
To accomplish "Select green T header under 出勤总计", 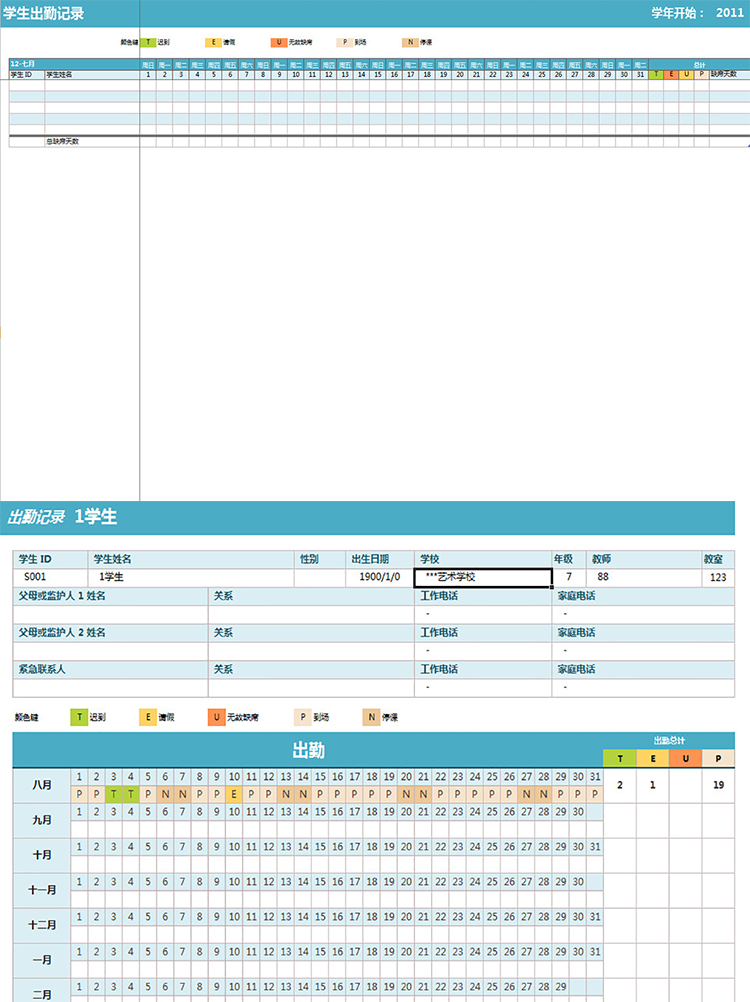I will coord(620,759).
